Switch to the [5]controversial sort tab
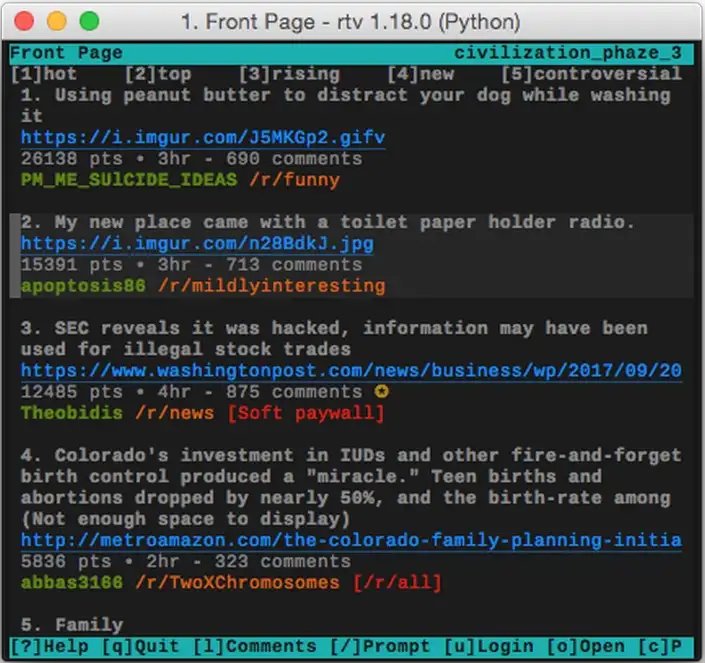Viewport: 705px width, 663px height. point(591,74)
